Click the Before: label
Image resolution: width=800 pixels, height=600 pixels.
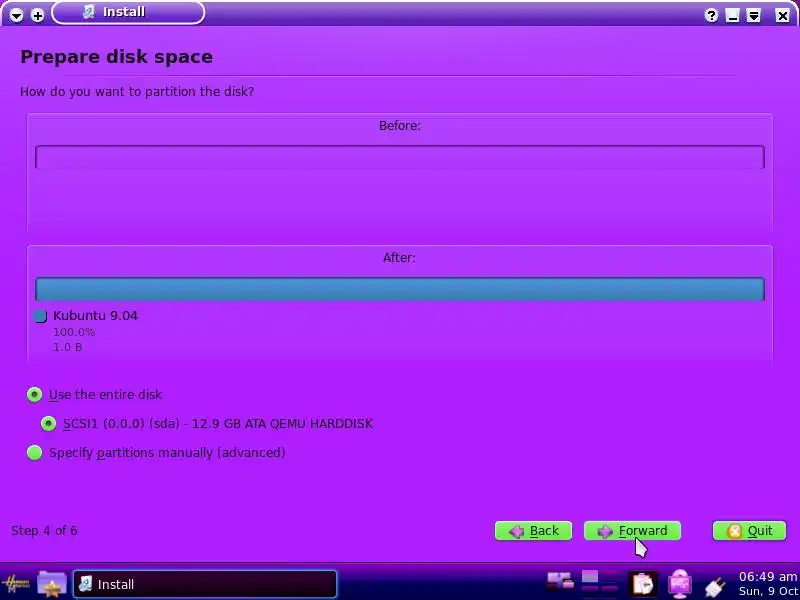click(399, 126)
